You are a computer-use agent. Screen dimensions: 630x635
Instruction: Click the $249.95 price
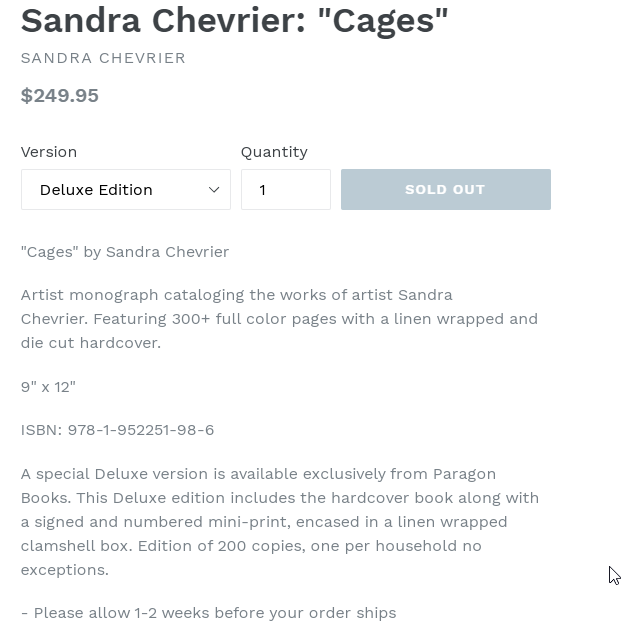tap(60, 96)
